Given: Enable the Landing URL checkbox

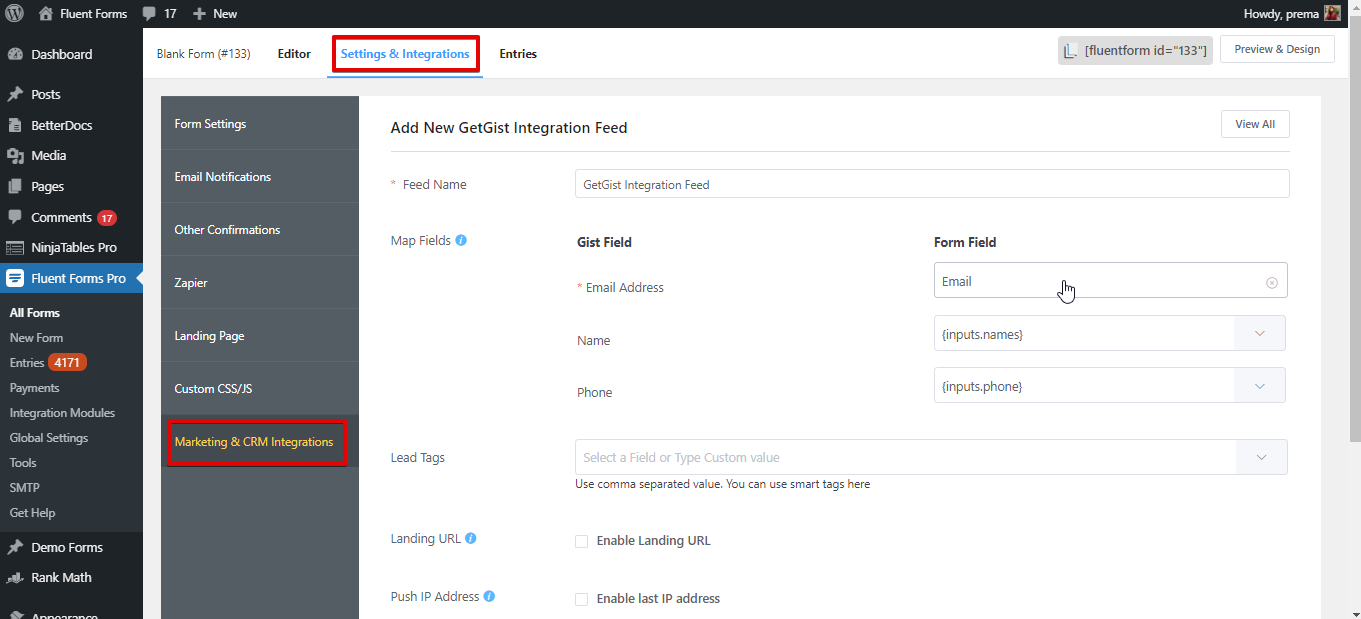Looking at the screenshot, I should point(581,541).
